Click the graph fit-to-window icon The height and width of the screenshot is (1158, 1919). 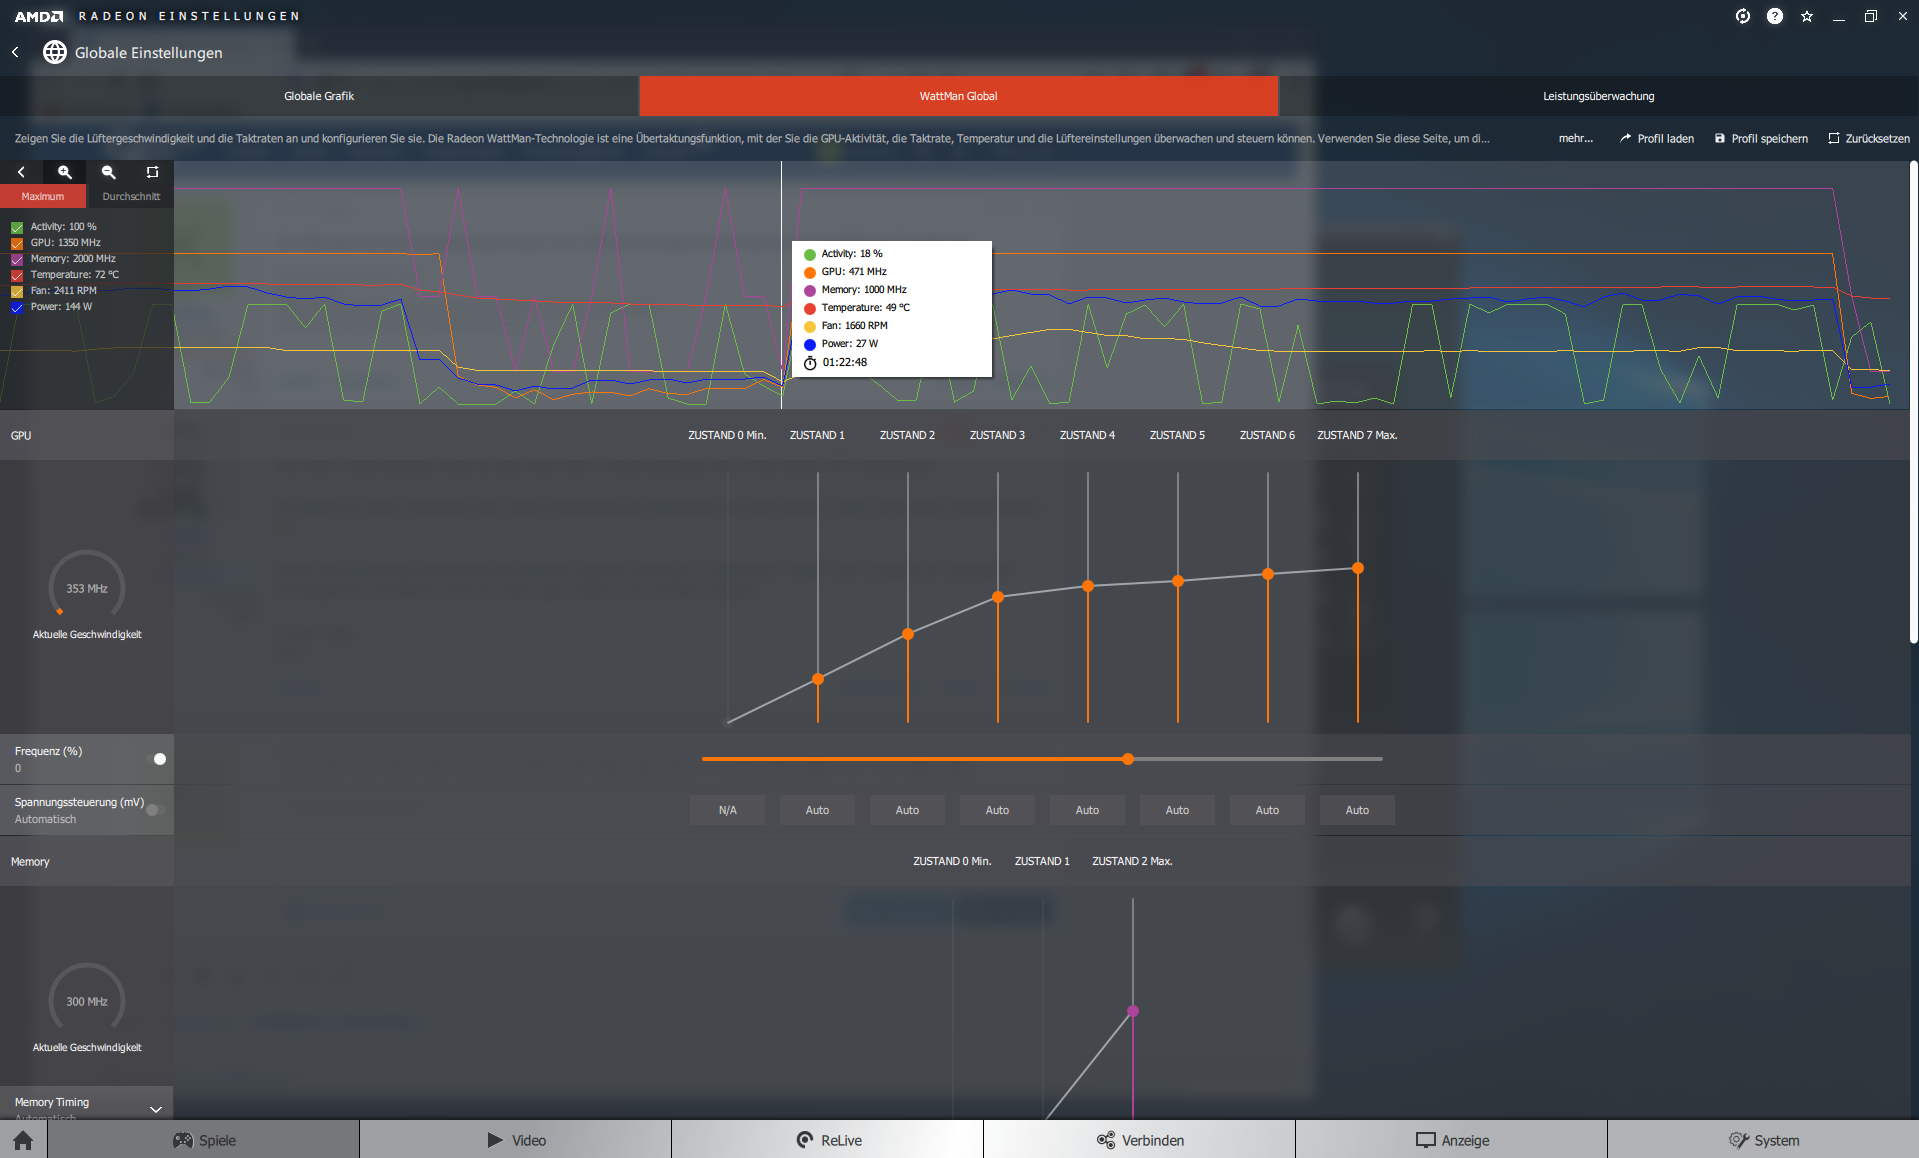pyautogui.click(x=152, y=172)
